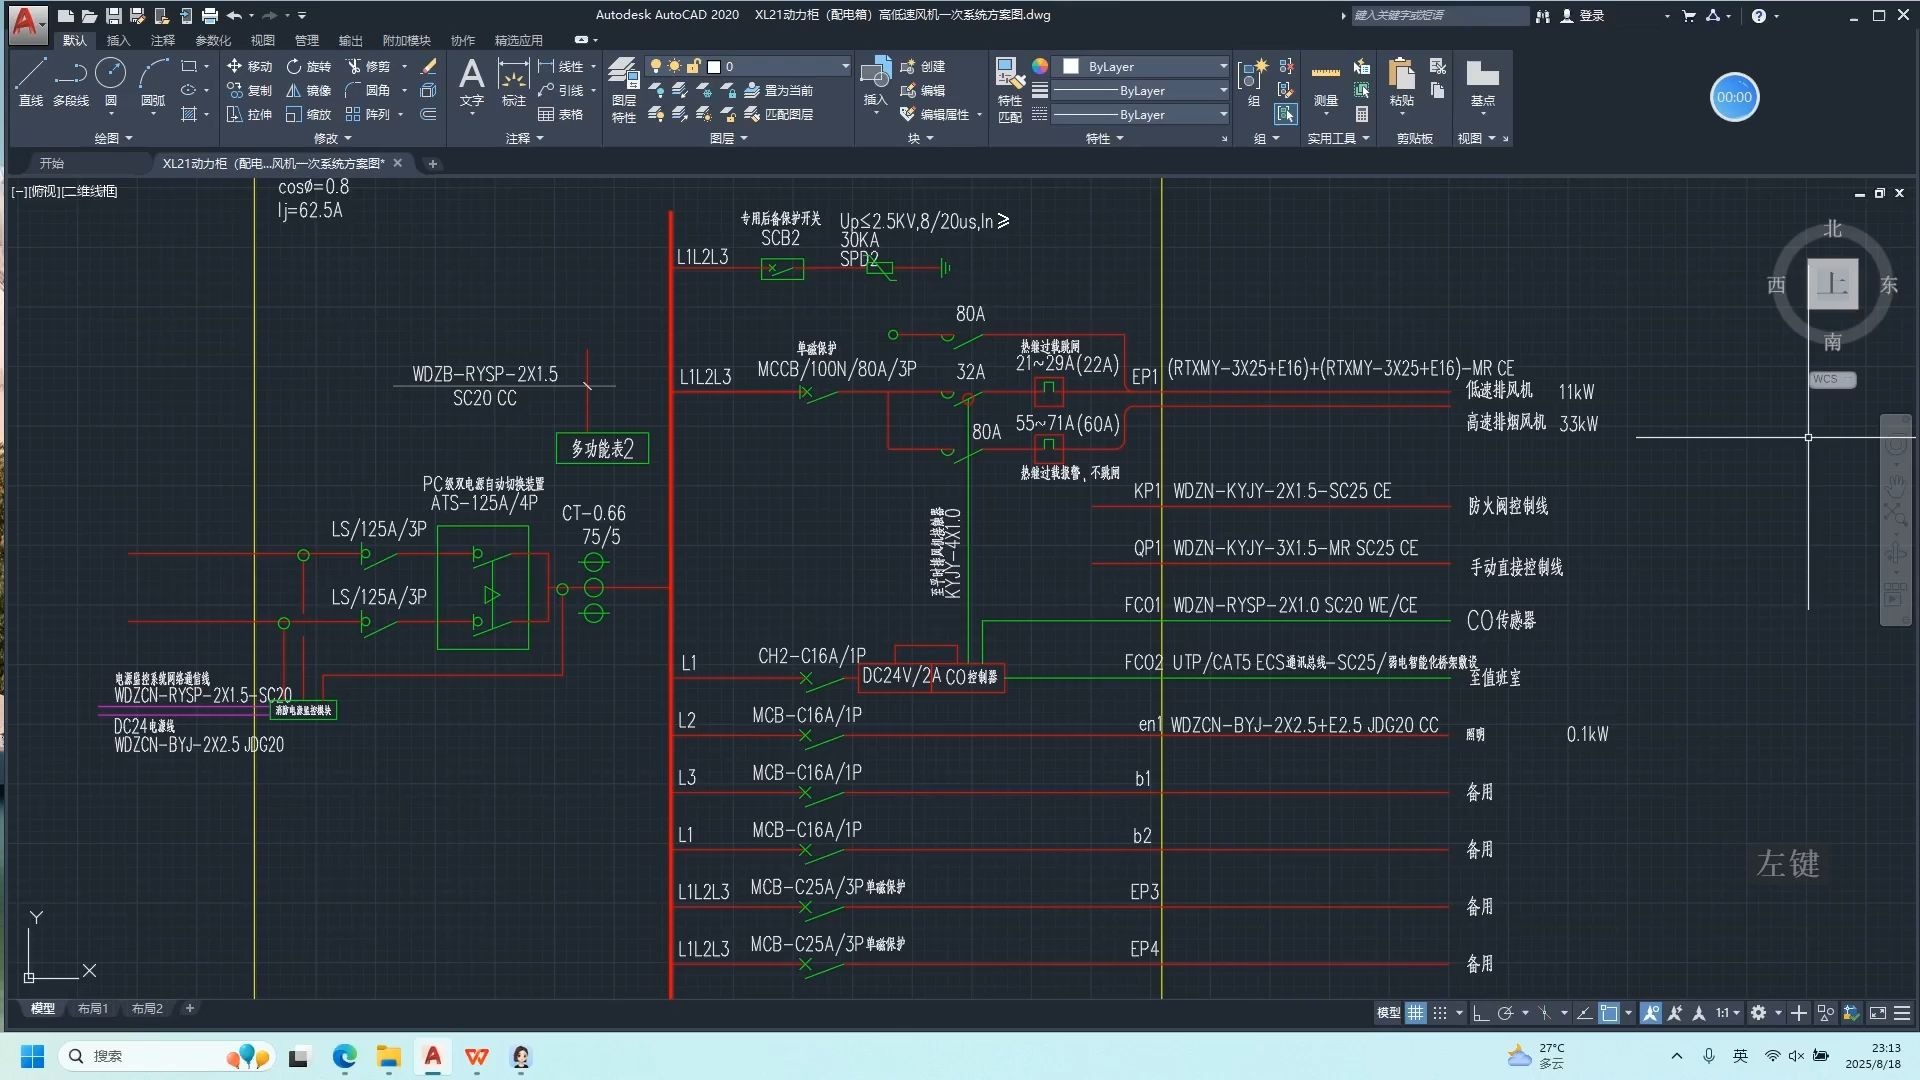Click the 移动 move tool
The height and width of the screenshot is (1080, 1920).
point(249,66)
